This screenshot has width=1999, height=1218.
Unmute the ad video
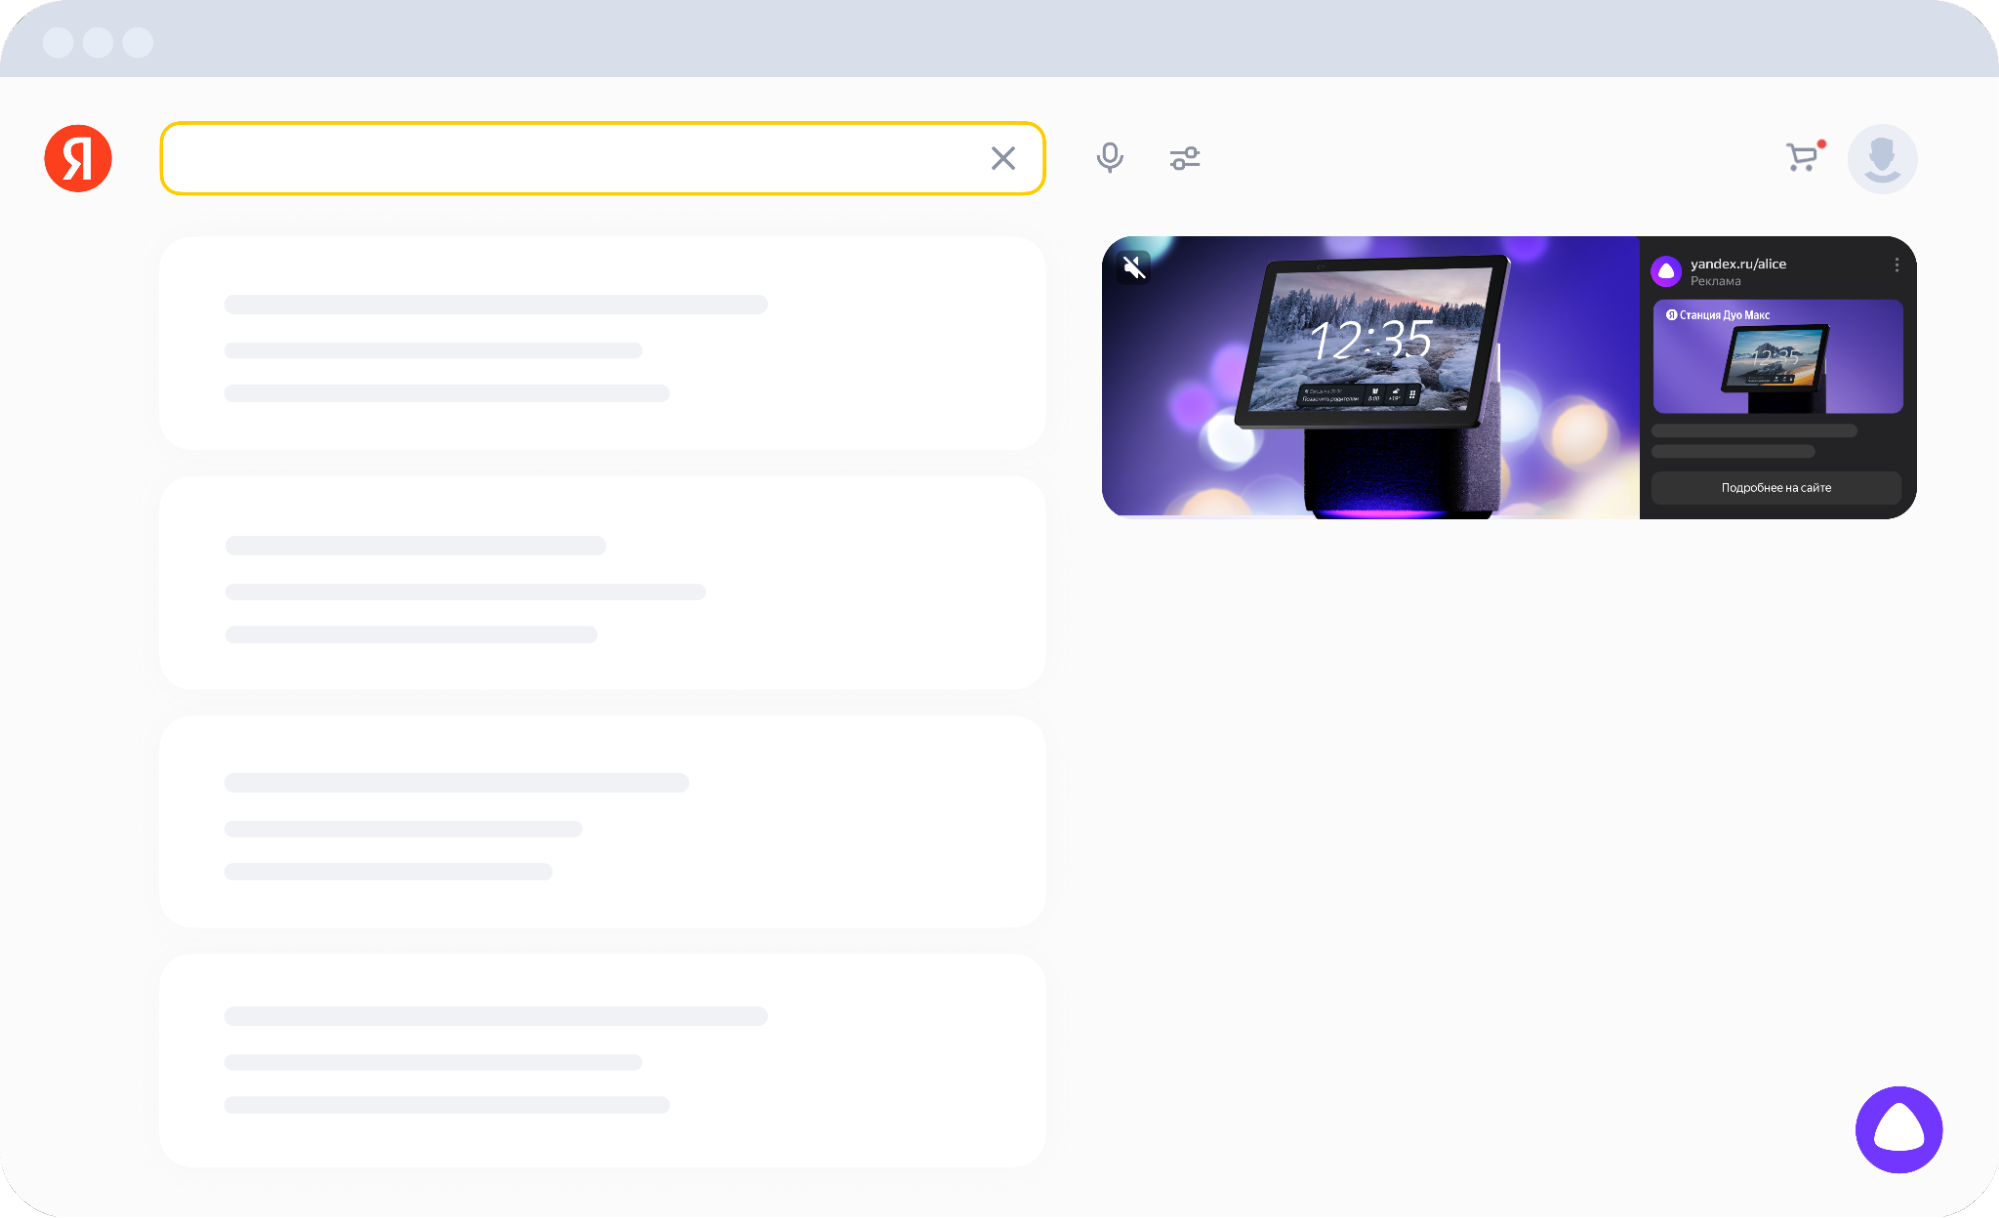point(1133,267)
